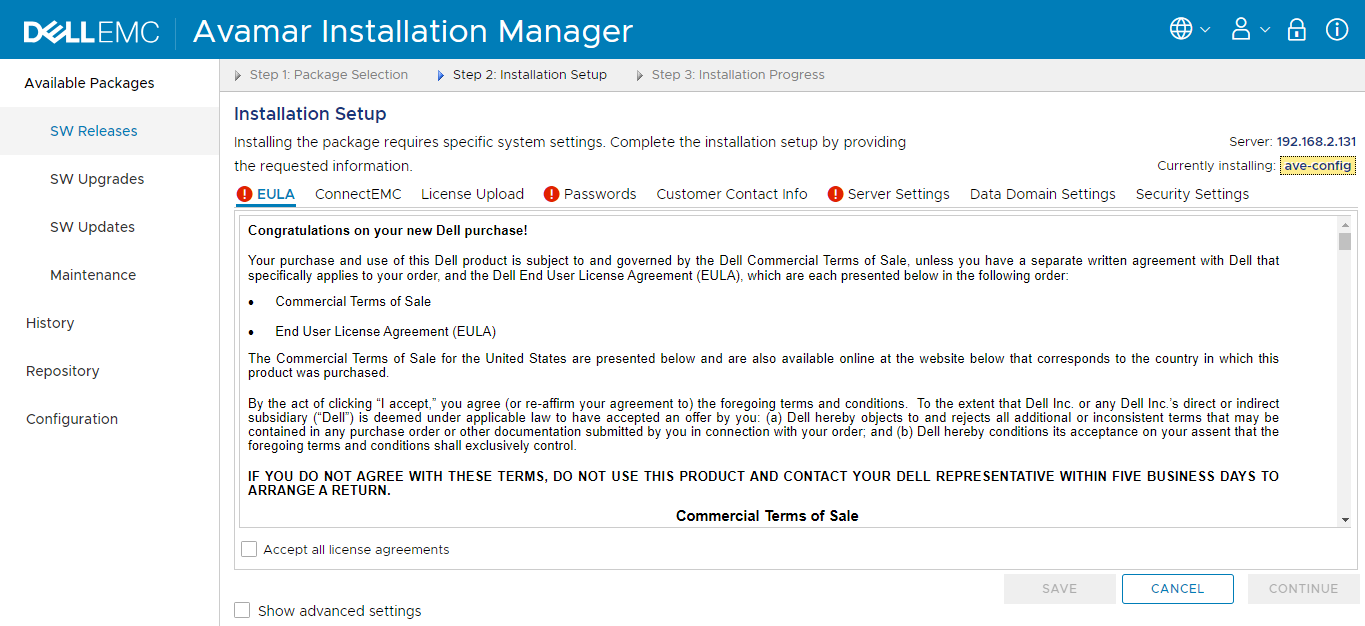Click the padlock icon in header
The image size is (1365, 626).
(1296, 29)
